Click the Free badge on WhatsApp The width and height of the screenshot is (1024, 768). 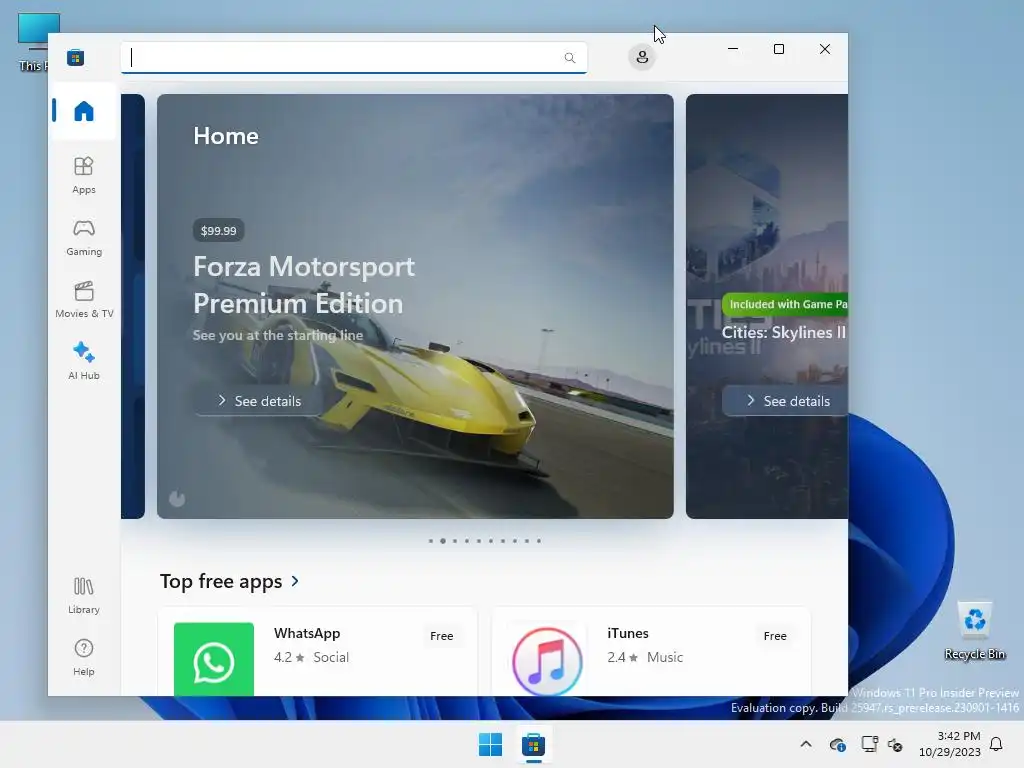pos(441,636)
